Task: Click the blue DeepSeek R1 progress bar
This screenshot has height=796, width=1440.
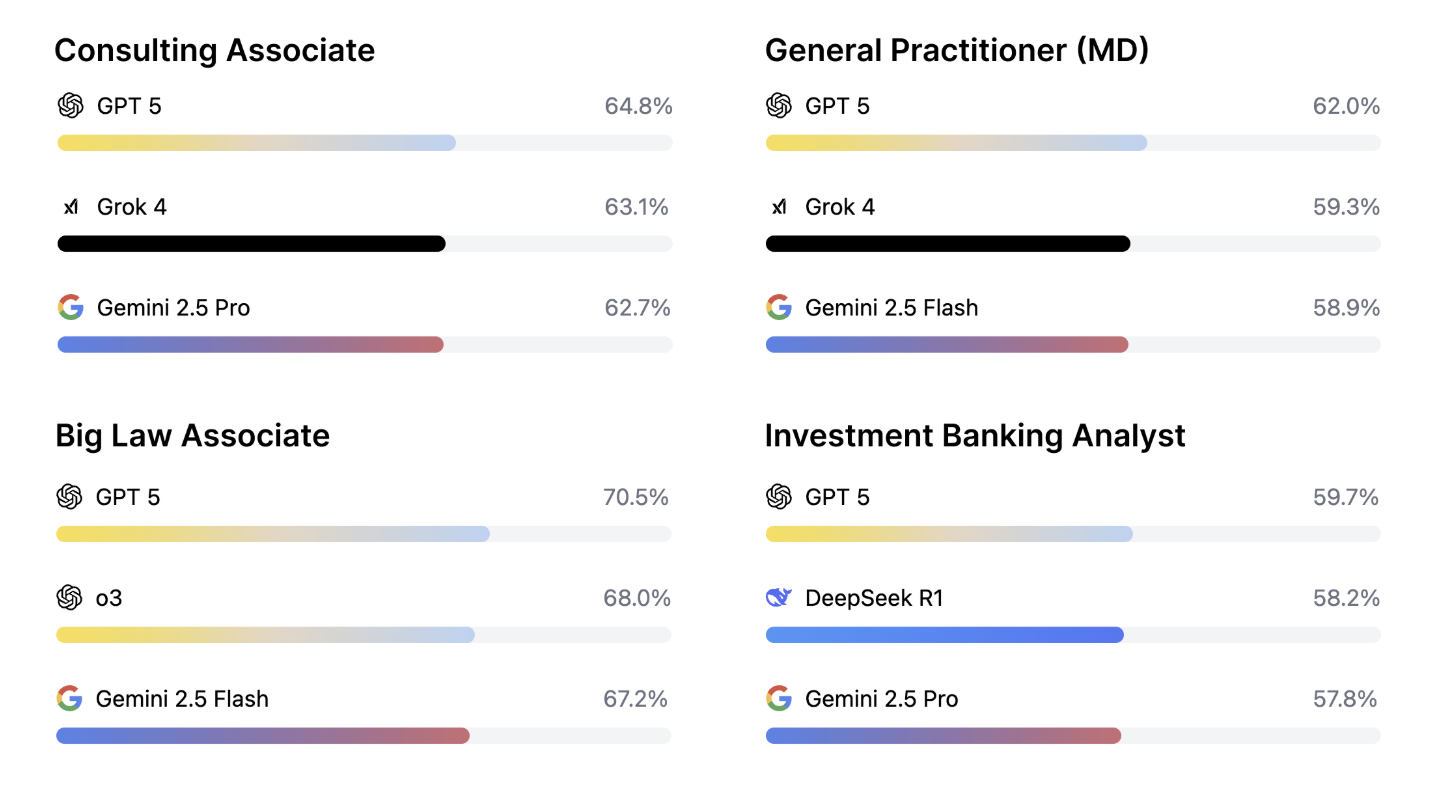Action: [x=944, y=635]
